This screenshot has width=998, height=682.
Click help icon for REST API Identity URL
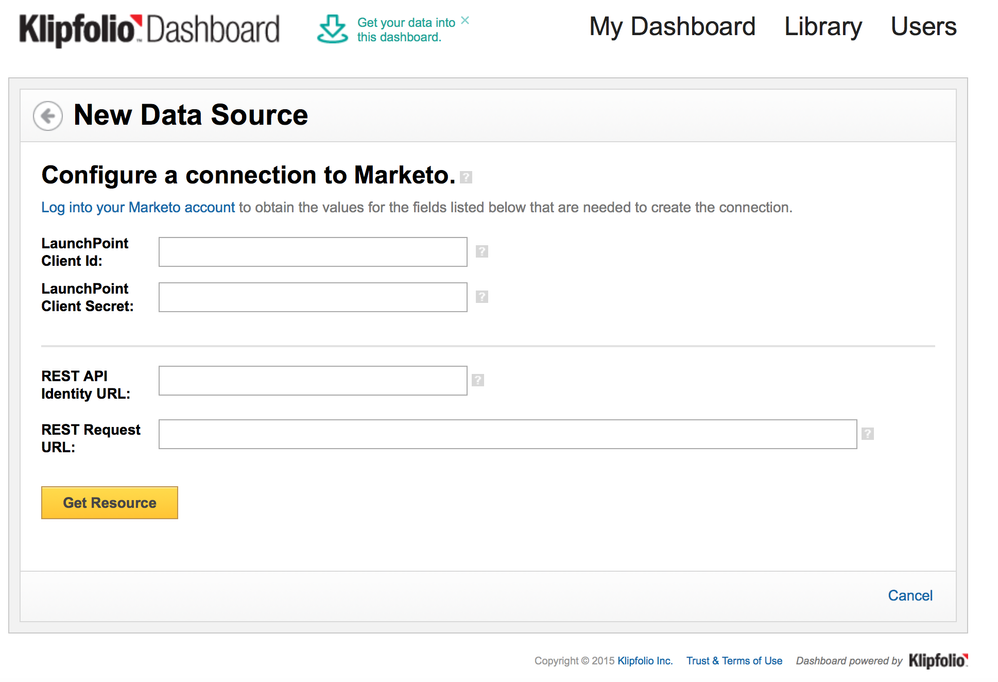(x=478, y=380)
